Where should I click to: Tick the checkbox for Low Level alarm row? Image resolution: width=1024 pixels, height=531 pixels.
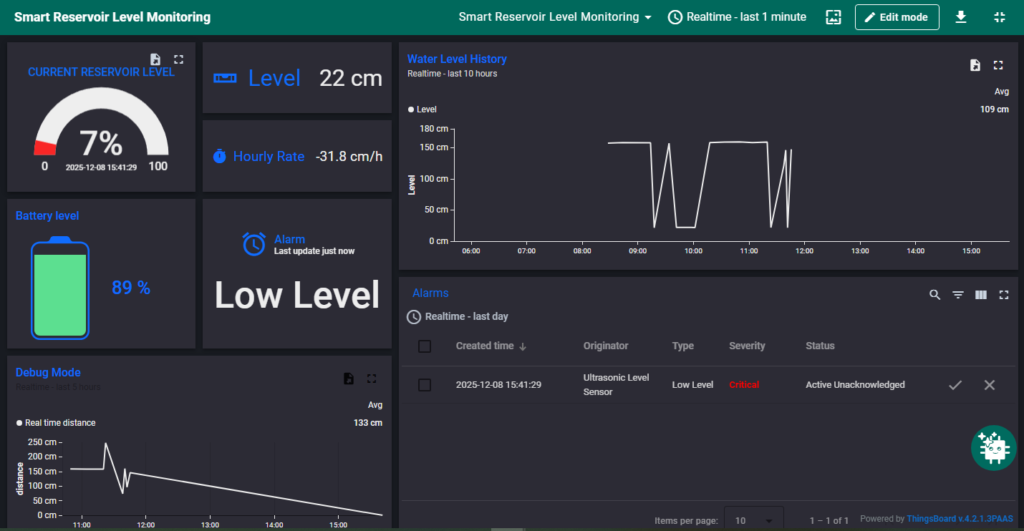[425, 385]
